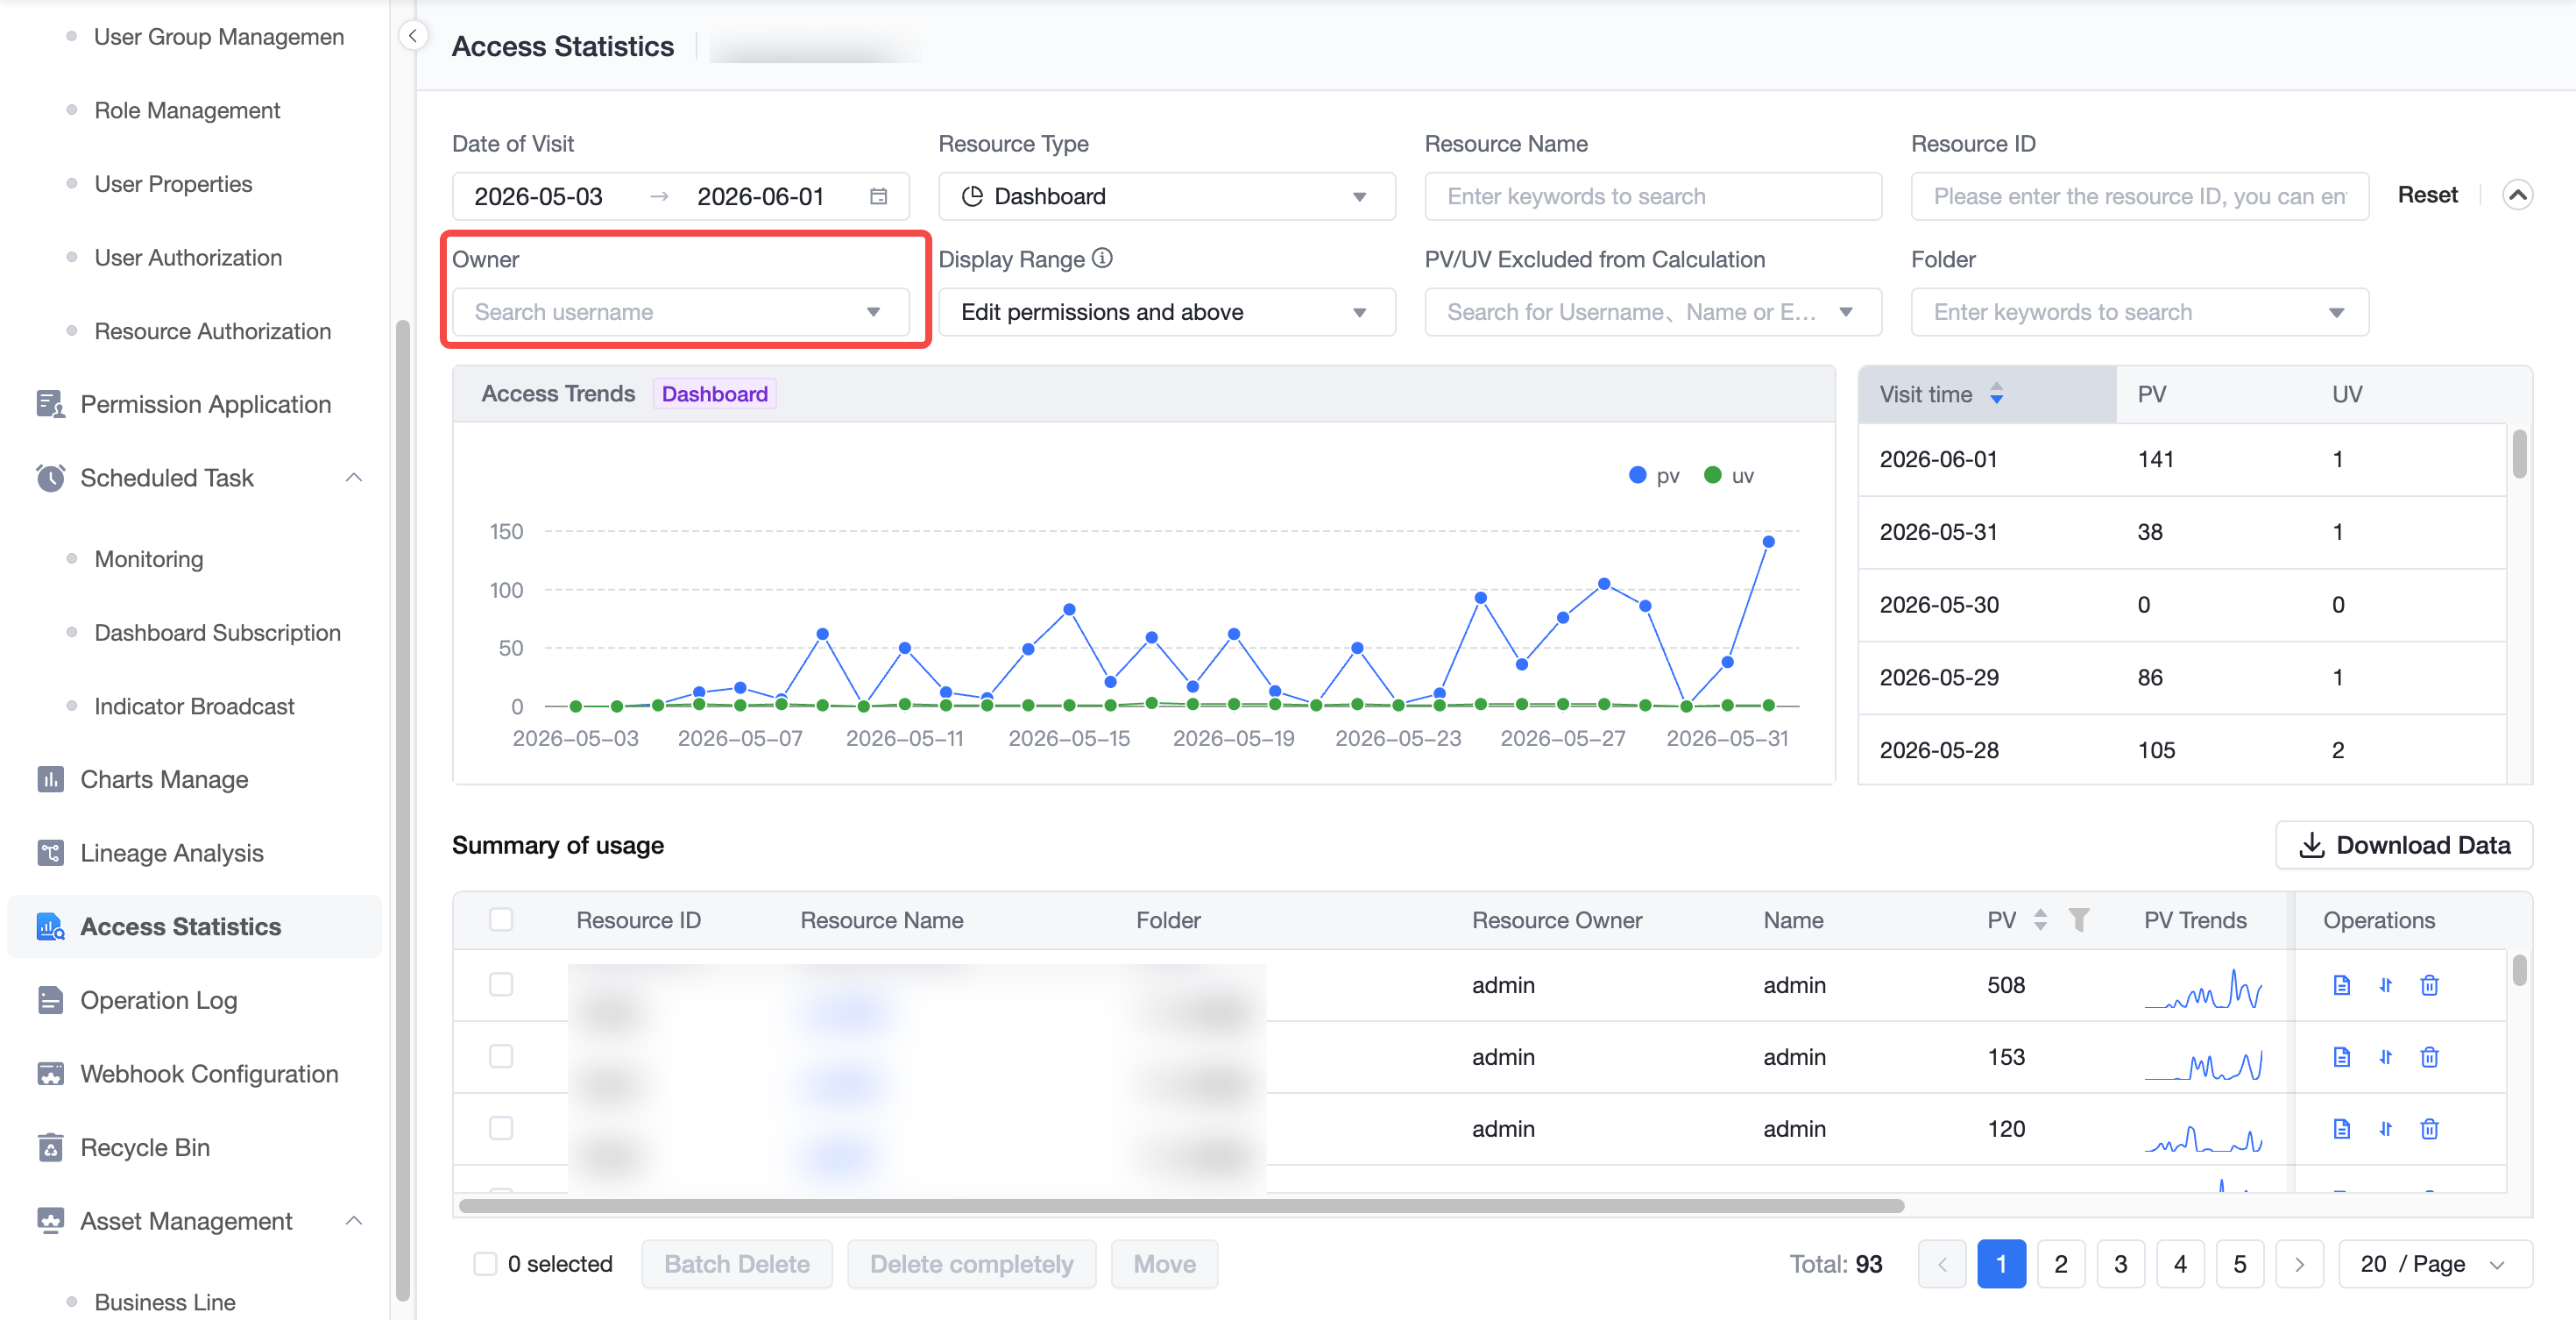The image size is (2576, 1320).
Task: Check the first row with PV 508
Action: point(501,984)
